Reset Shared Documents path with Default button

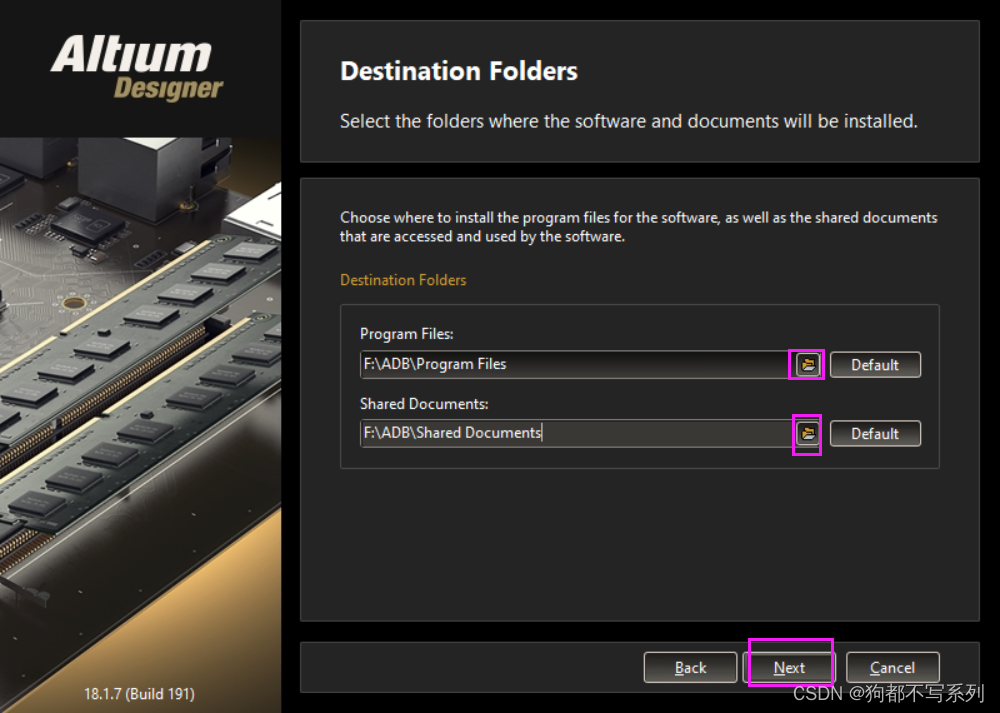[875, 434]
